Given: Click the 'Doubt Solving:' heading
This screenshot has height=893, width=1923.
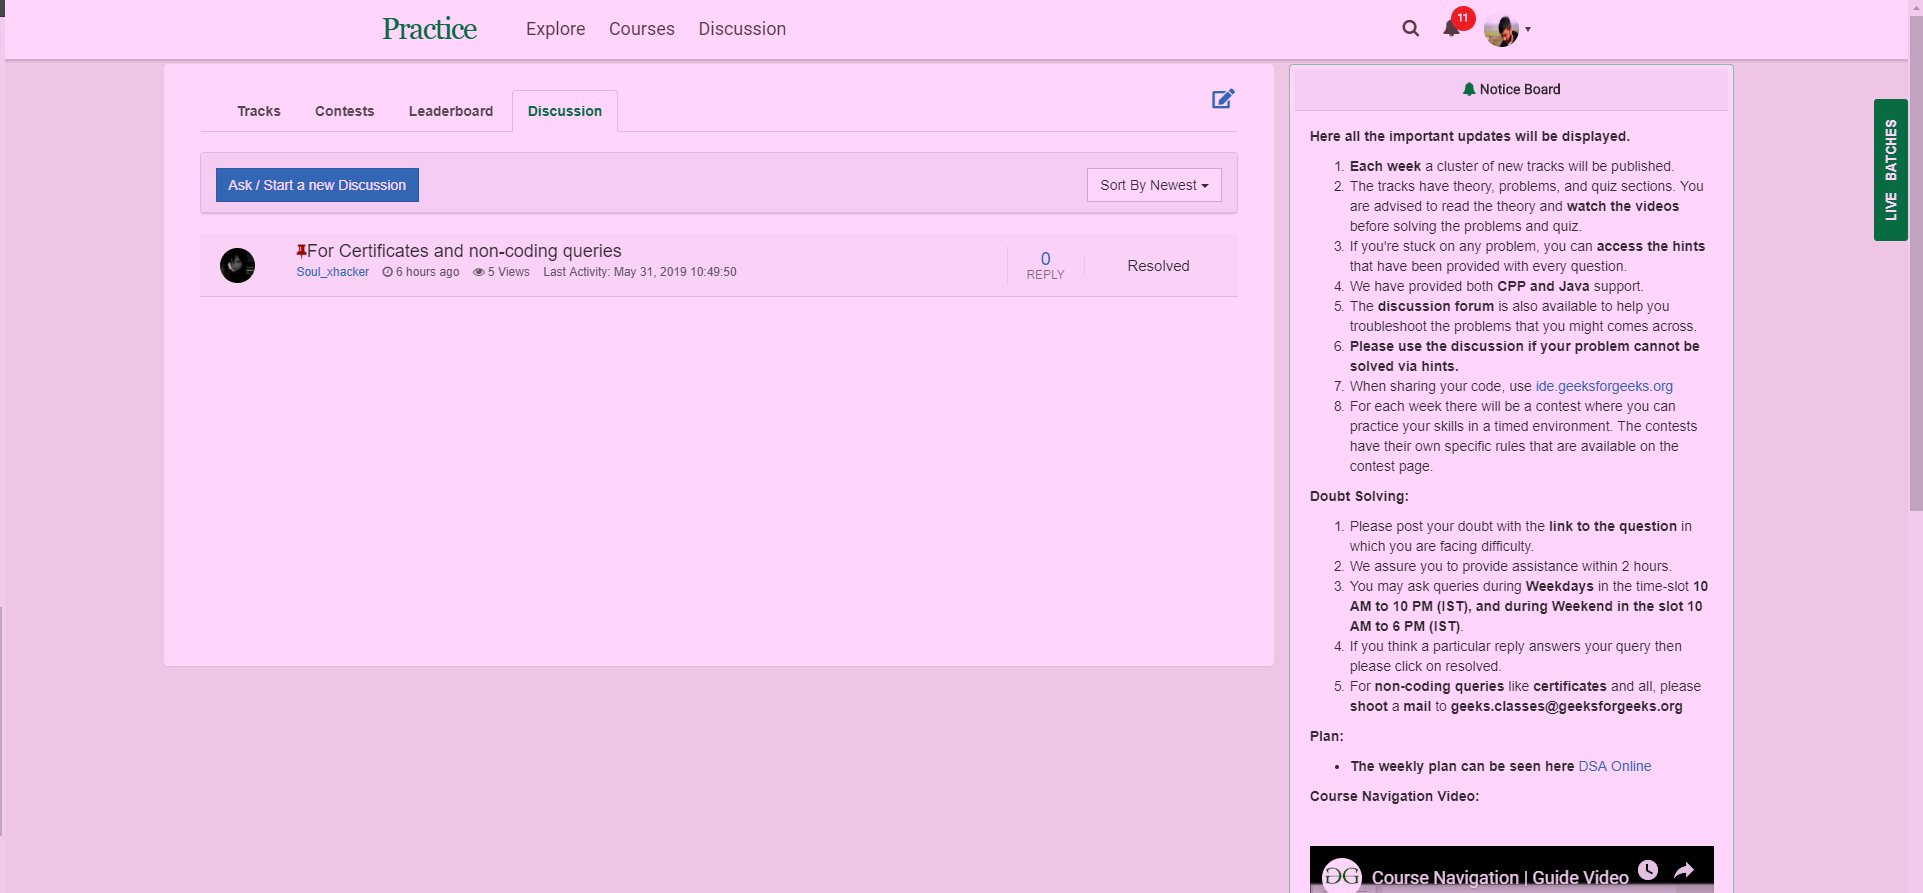Looking at the screenshot, I should coord(1359,496).
